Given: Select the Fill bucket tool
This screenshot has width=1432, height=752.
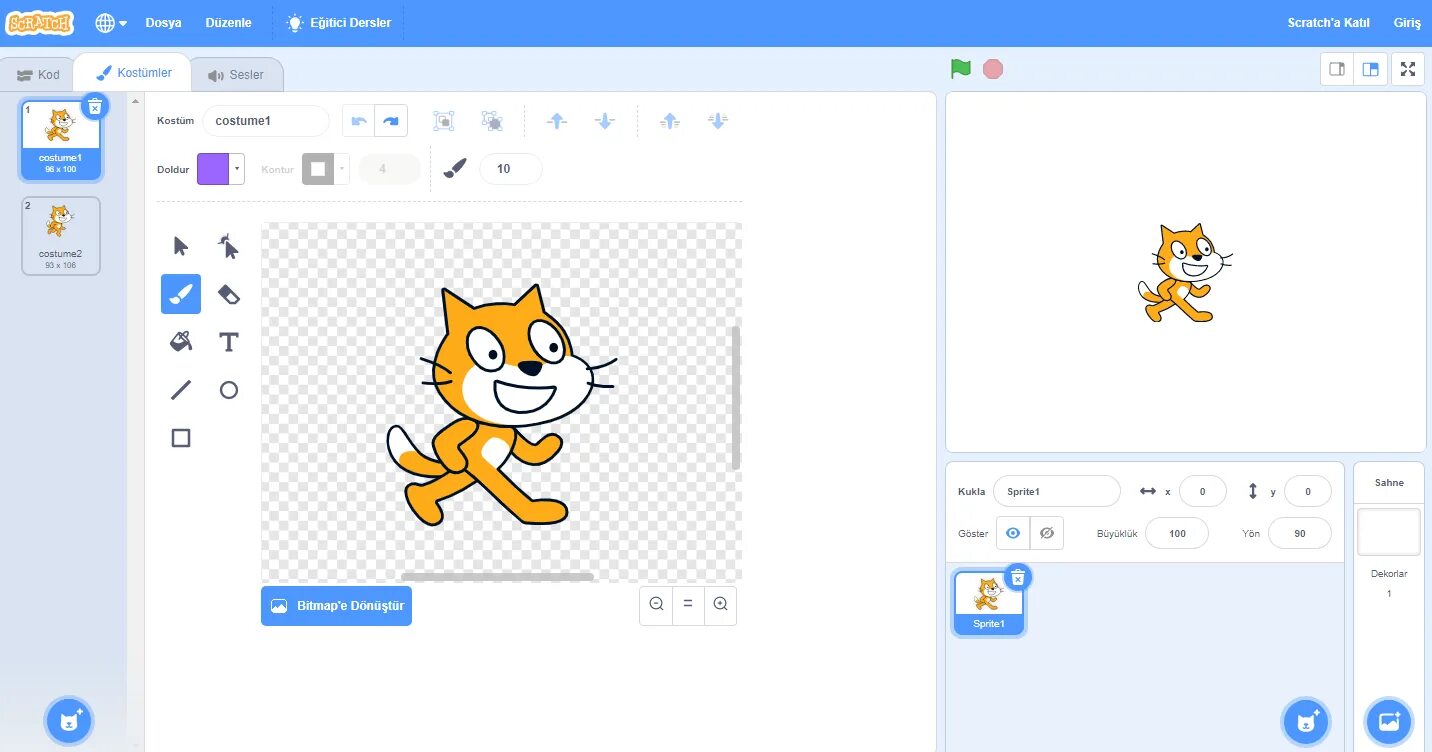Looking at the screenshot, I should tap(181, 342).
